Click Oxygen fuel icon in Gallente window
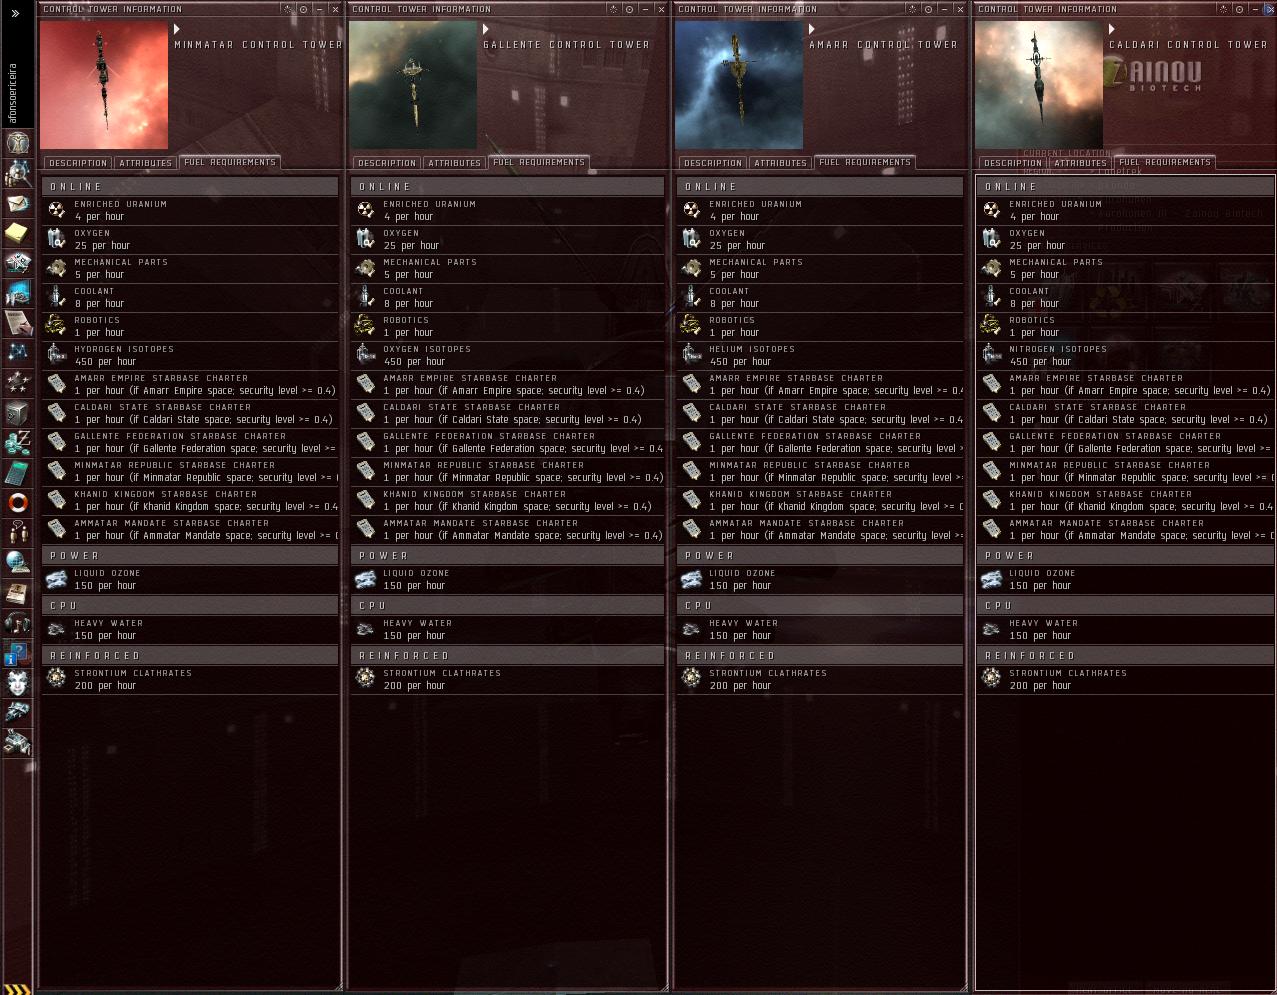Image resolution: width=1277 pixels, height=995 pixels. click(x=365, y=239)
